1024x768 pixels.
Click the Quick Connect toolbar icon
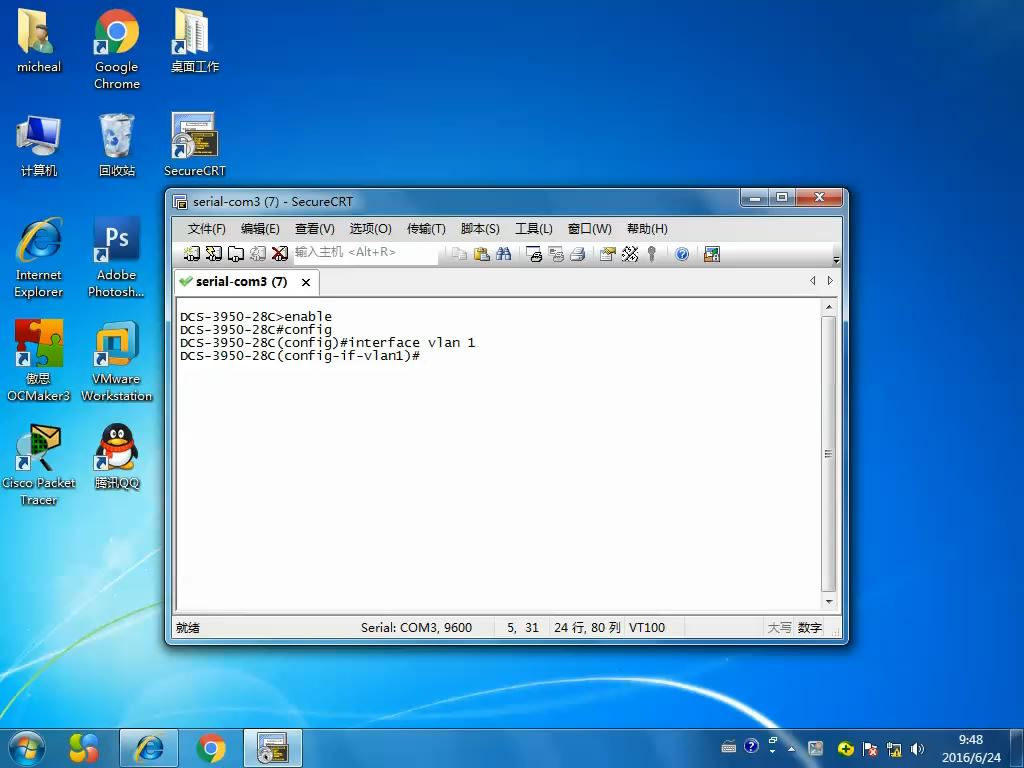pos(214,254)
